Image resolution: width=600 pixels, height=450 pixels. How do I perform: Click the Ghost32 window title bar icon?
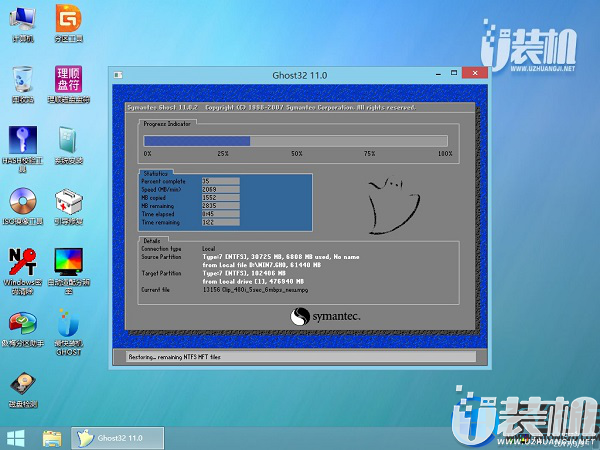[x=118, y=75]
